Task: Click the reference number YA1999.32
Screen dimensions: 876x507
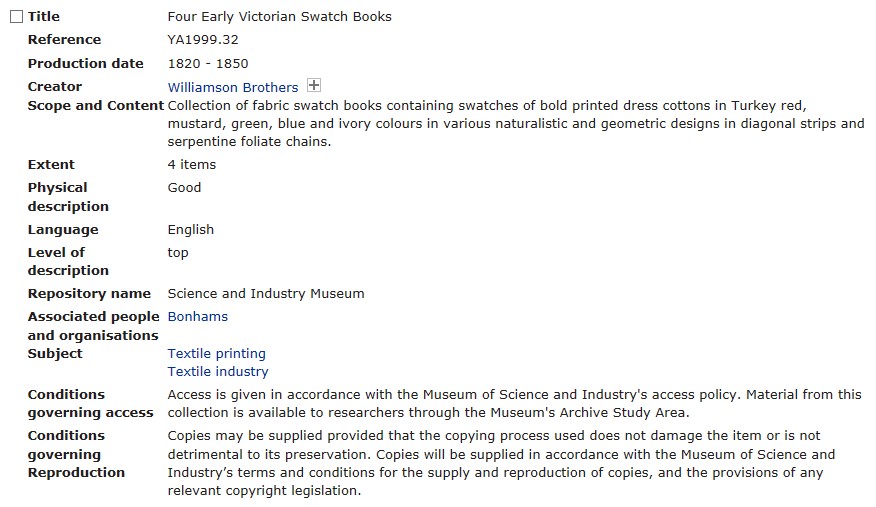Action: (202, 40)
